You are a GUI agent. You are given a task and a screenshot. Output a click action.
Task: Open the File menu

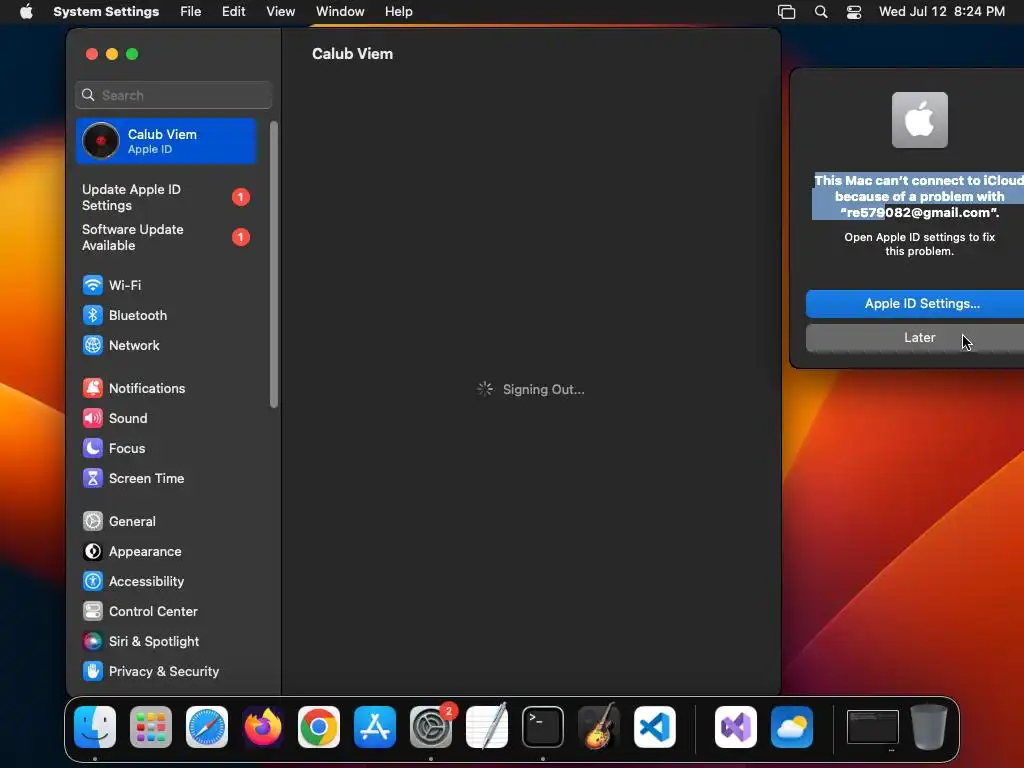click(191, 12)
